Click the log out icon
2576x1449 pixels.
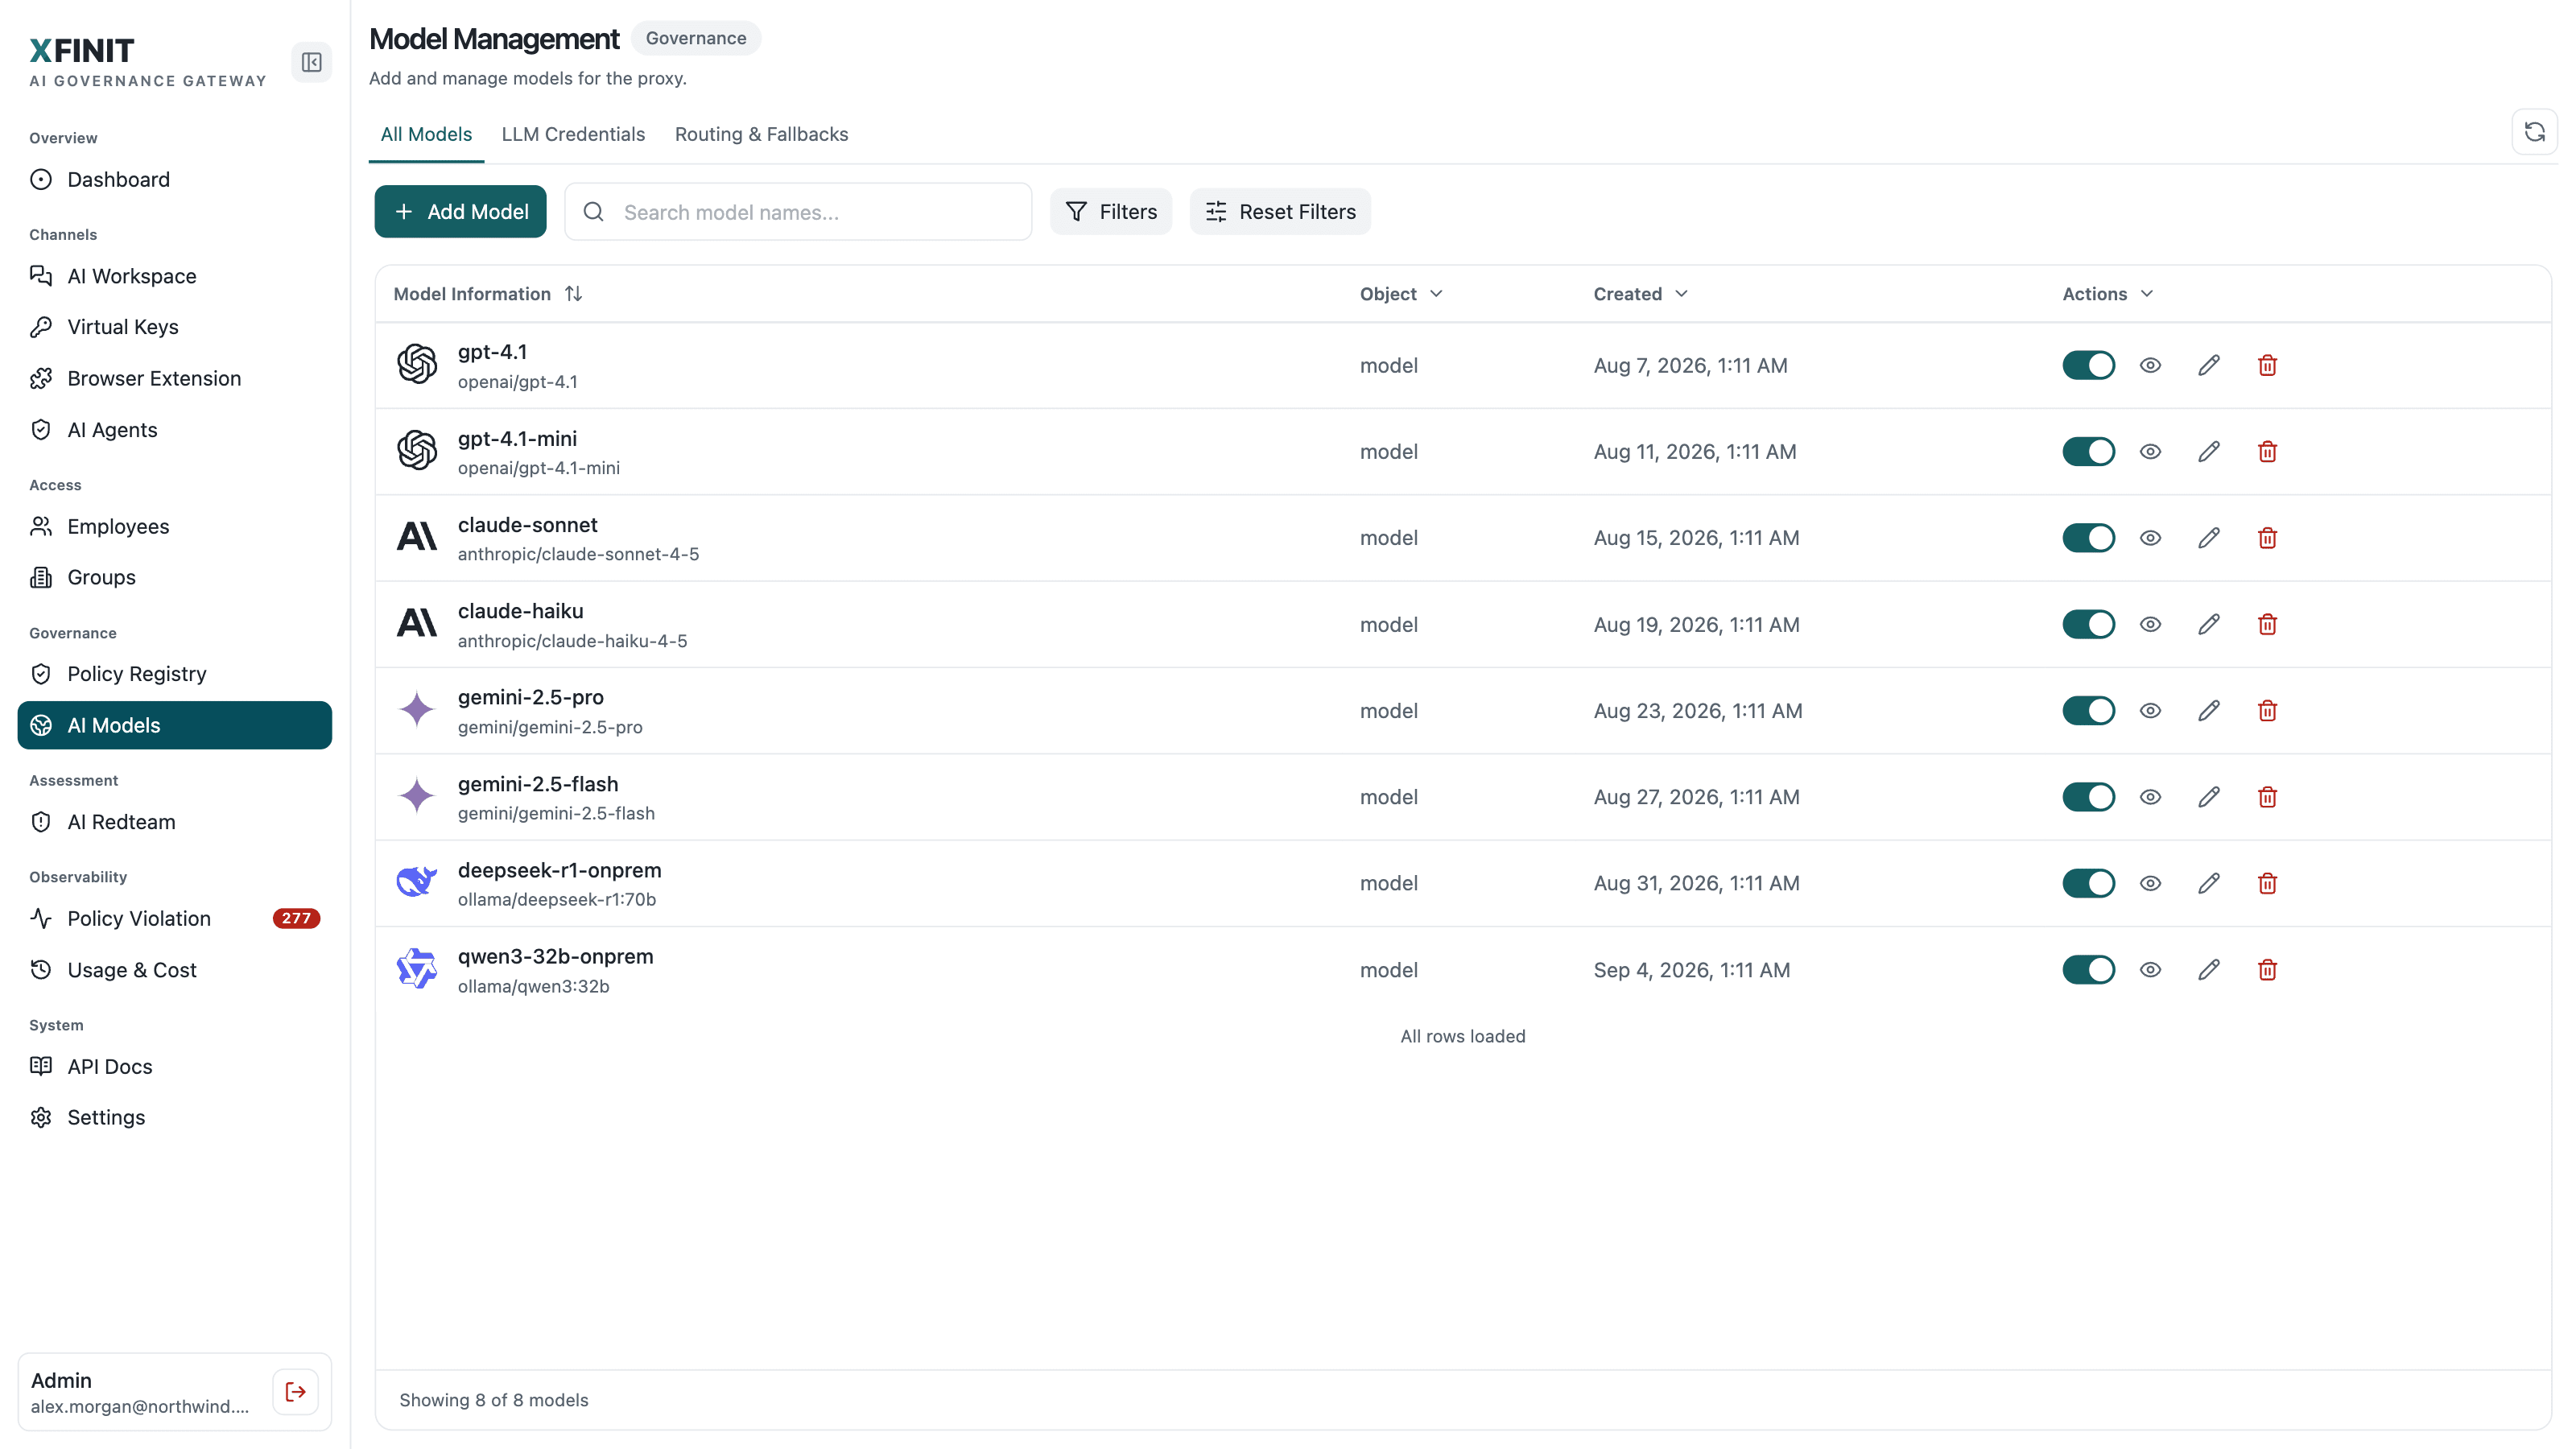click(295, 1392)
